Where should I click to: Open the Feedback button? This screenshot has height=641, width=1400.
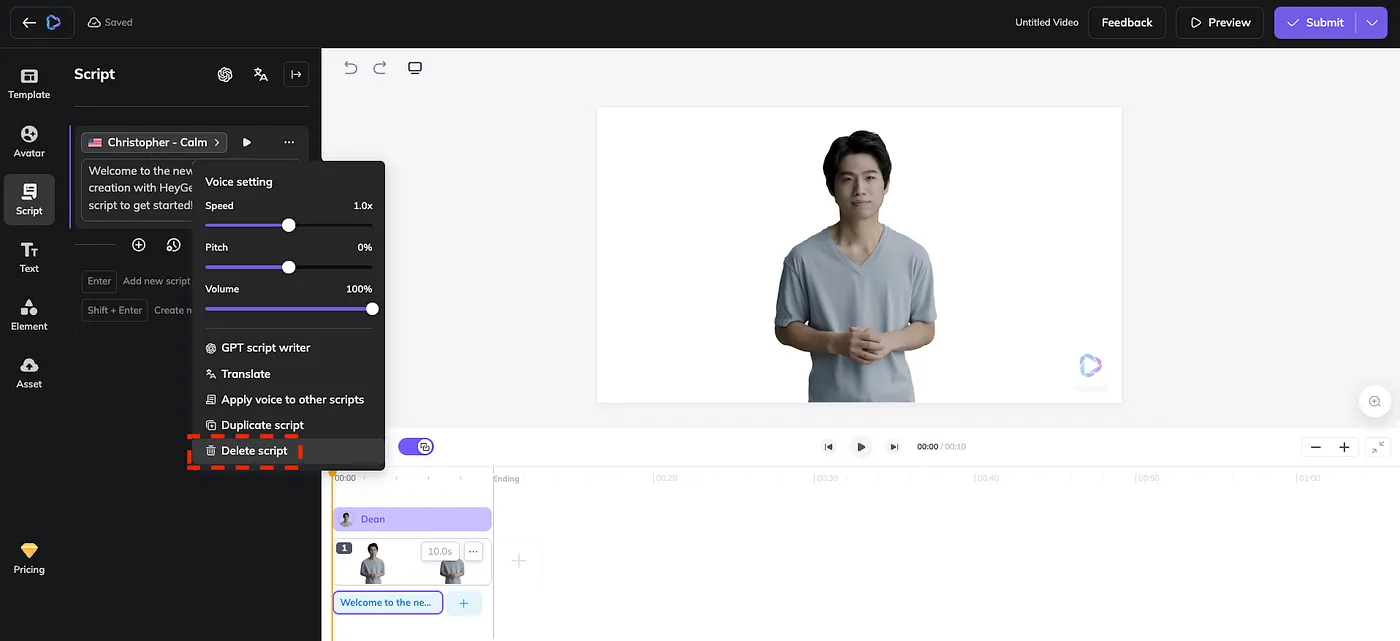pos(1127,22)
